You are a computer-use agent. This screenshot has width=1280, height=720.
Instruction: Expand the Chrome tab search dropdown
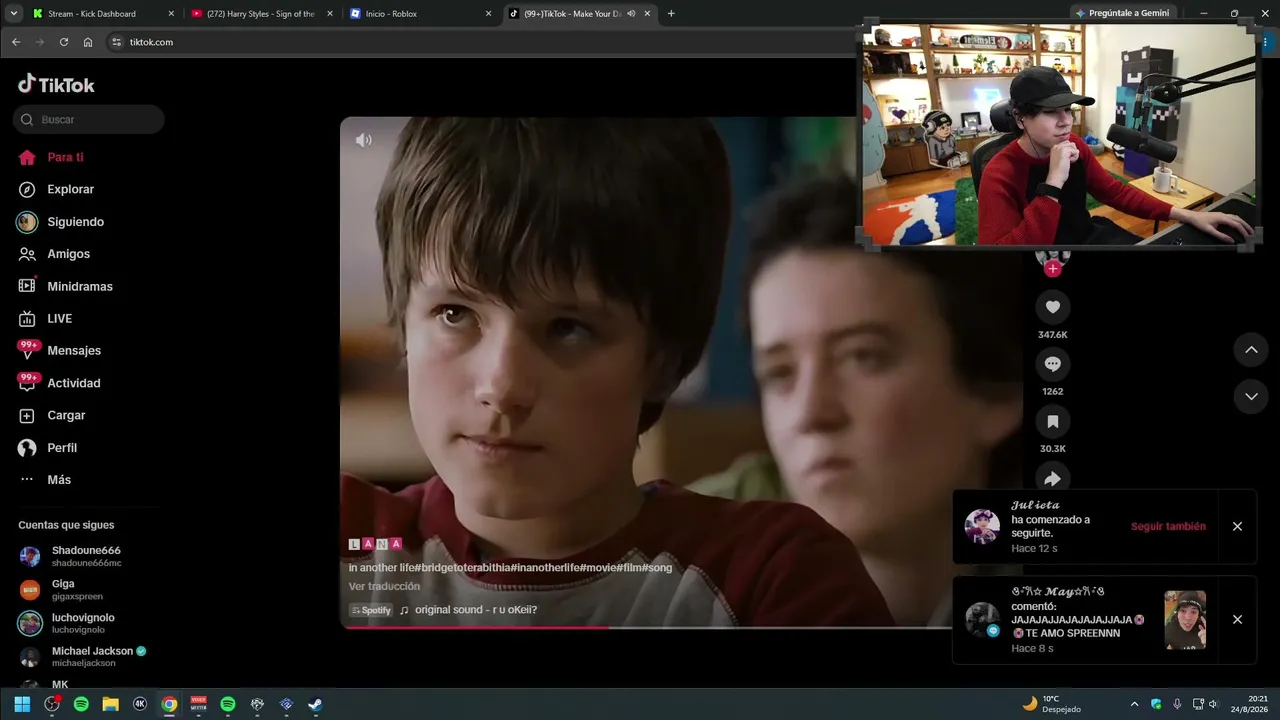click(x=14, y=14)
